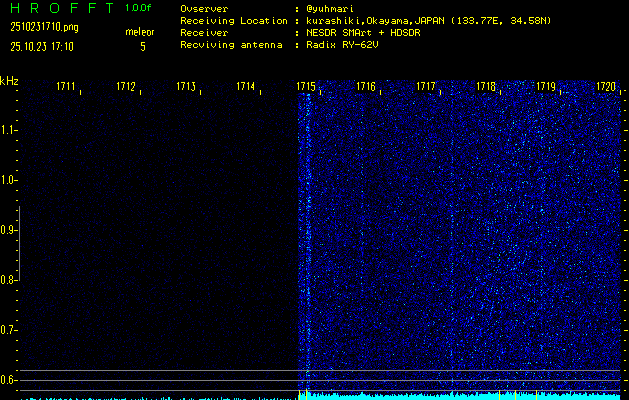Screen dimensions: 629x400
Task: Select the 1711 time tick label
Action: (x=66, y=87)
